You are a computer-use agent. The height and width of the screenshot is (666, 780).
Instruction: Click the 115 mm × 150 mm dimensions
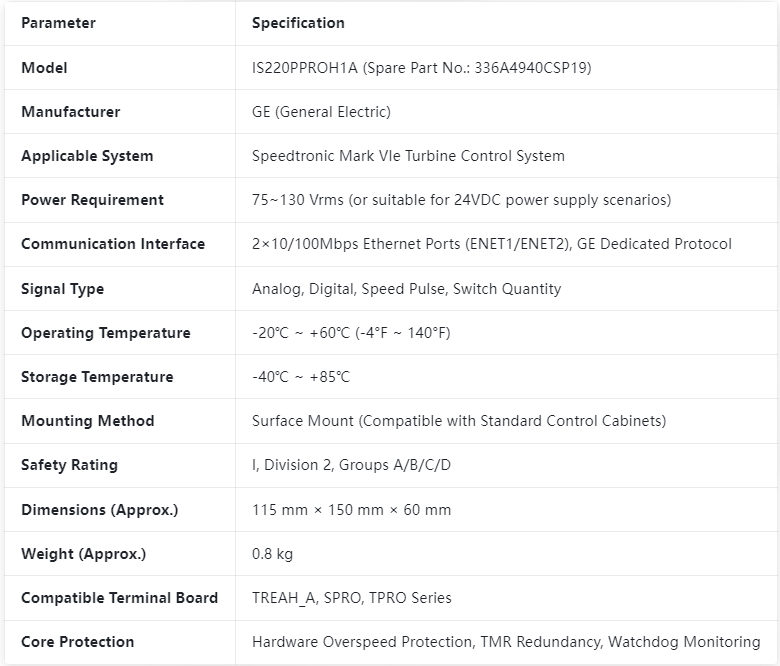[x=351, y=510]
